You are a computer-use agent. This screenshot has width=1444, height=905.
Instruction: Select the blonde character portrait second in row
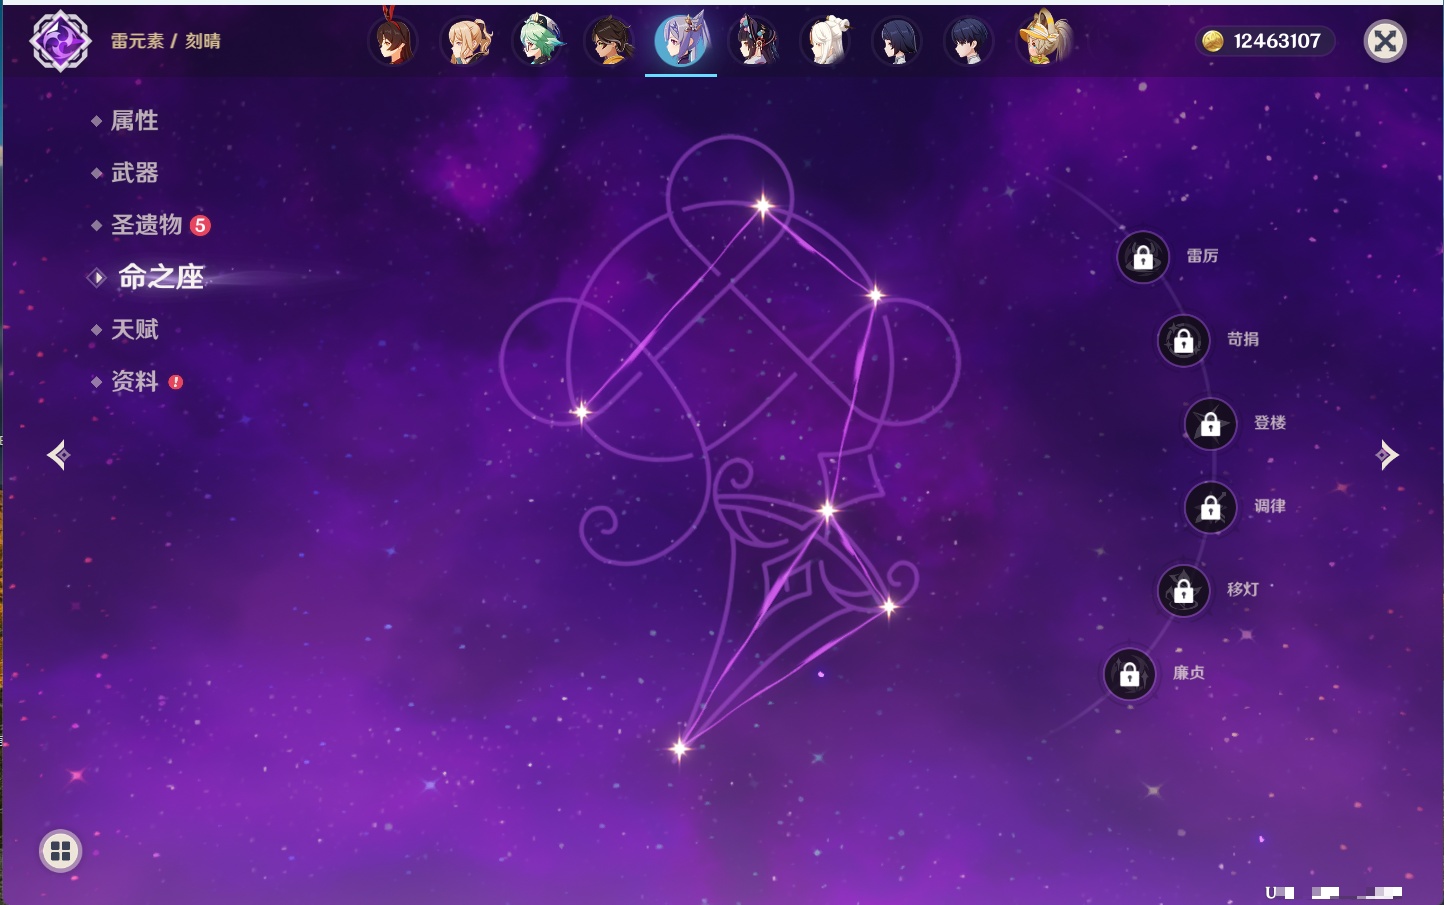[x=466, y=40]
